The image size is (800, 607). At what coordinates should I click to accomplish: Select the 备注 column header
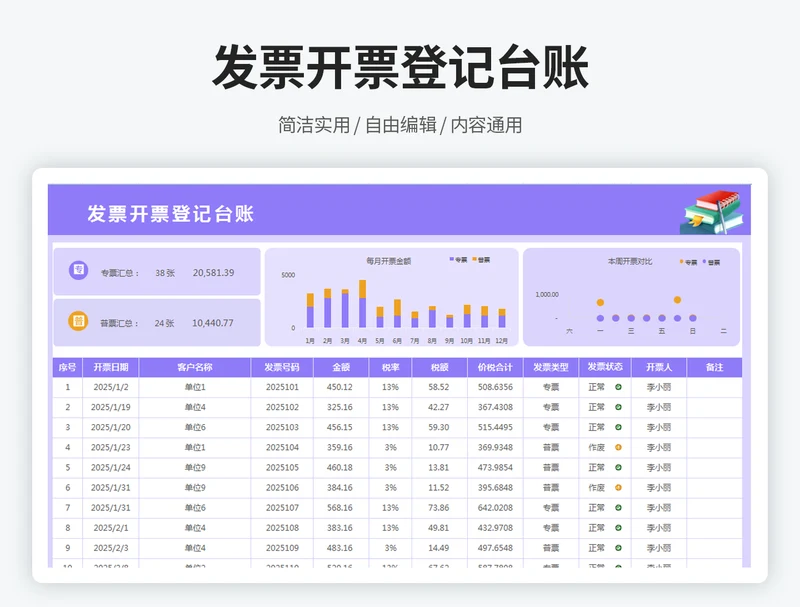pos(714,367)
